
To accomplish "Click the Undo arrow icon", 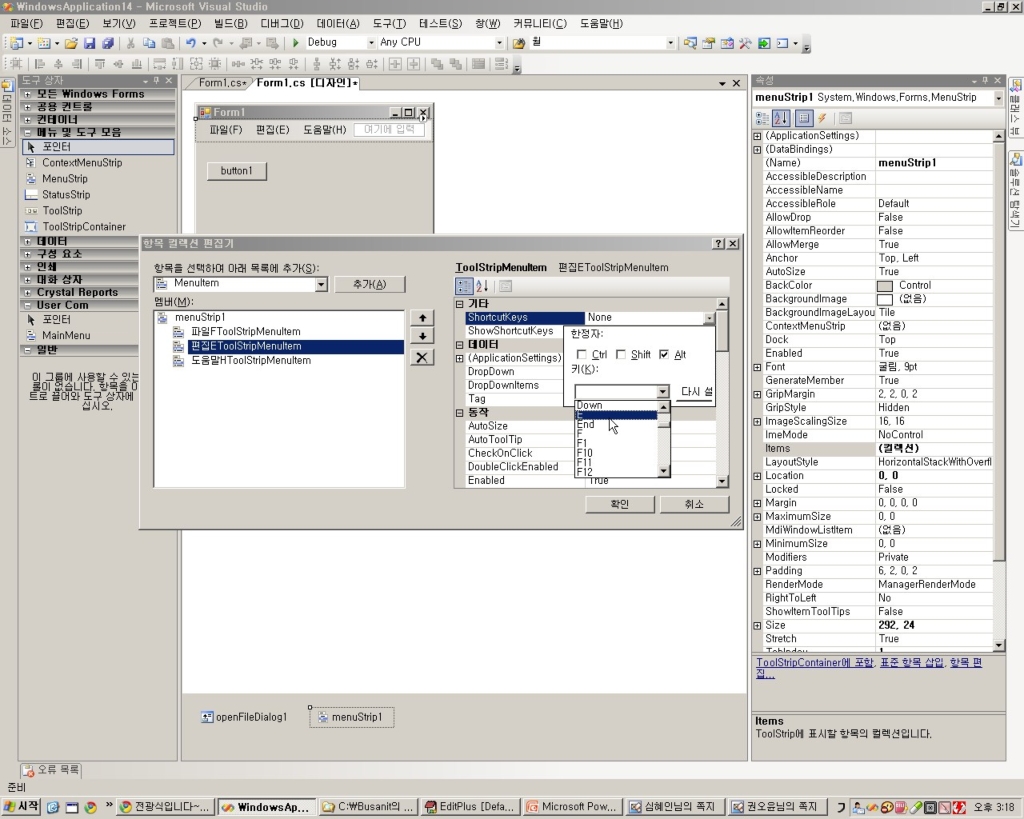I will coord(190,43).
